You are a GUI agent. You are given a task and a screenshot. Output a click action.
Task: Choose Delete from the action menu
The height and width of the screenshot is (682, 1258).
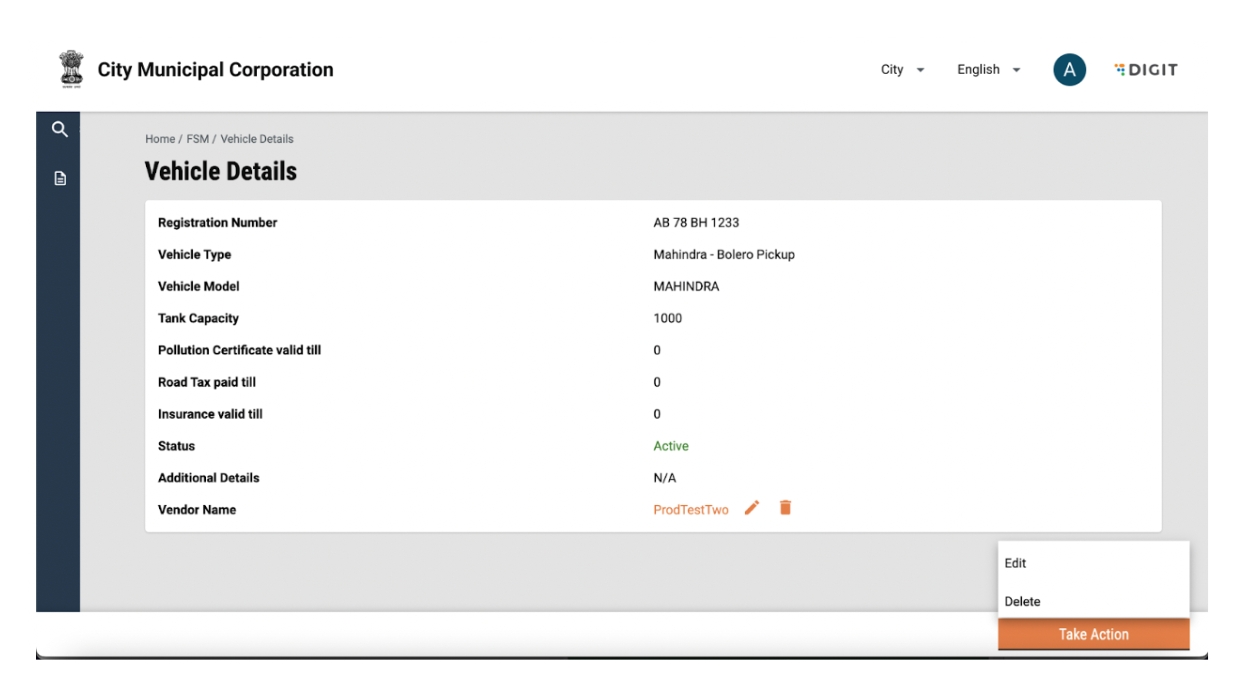1022,601
